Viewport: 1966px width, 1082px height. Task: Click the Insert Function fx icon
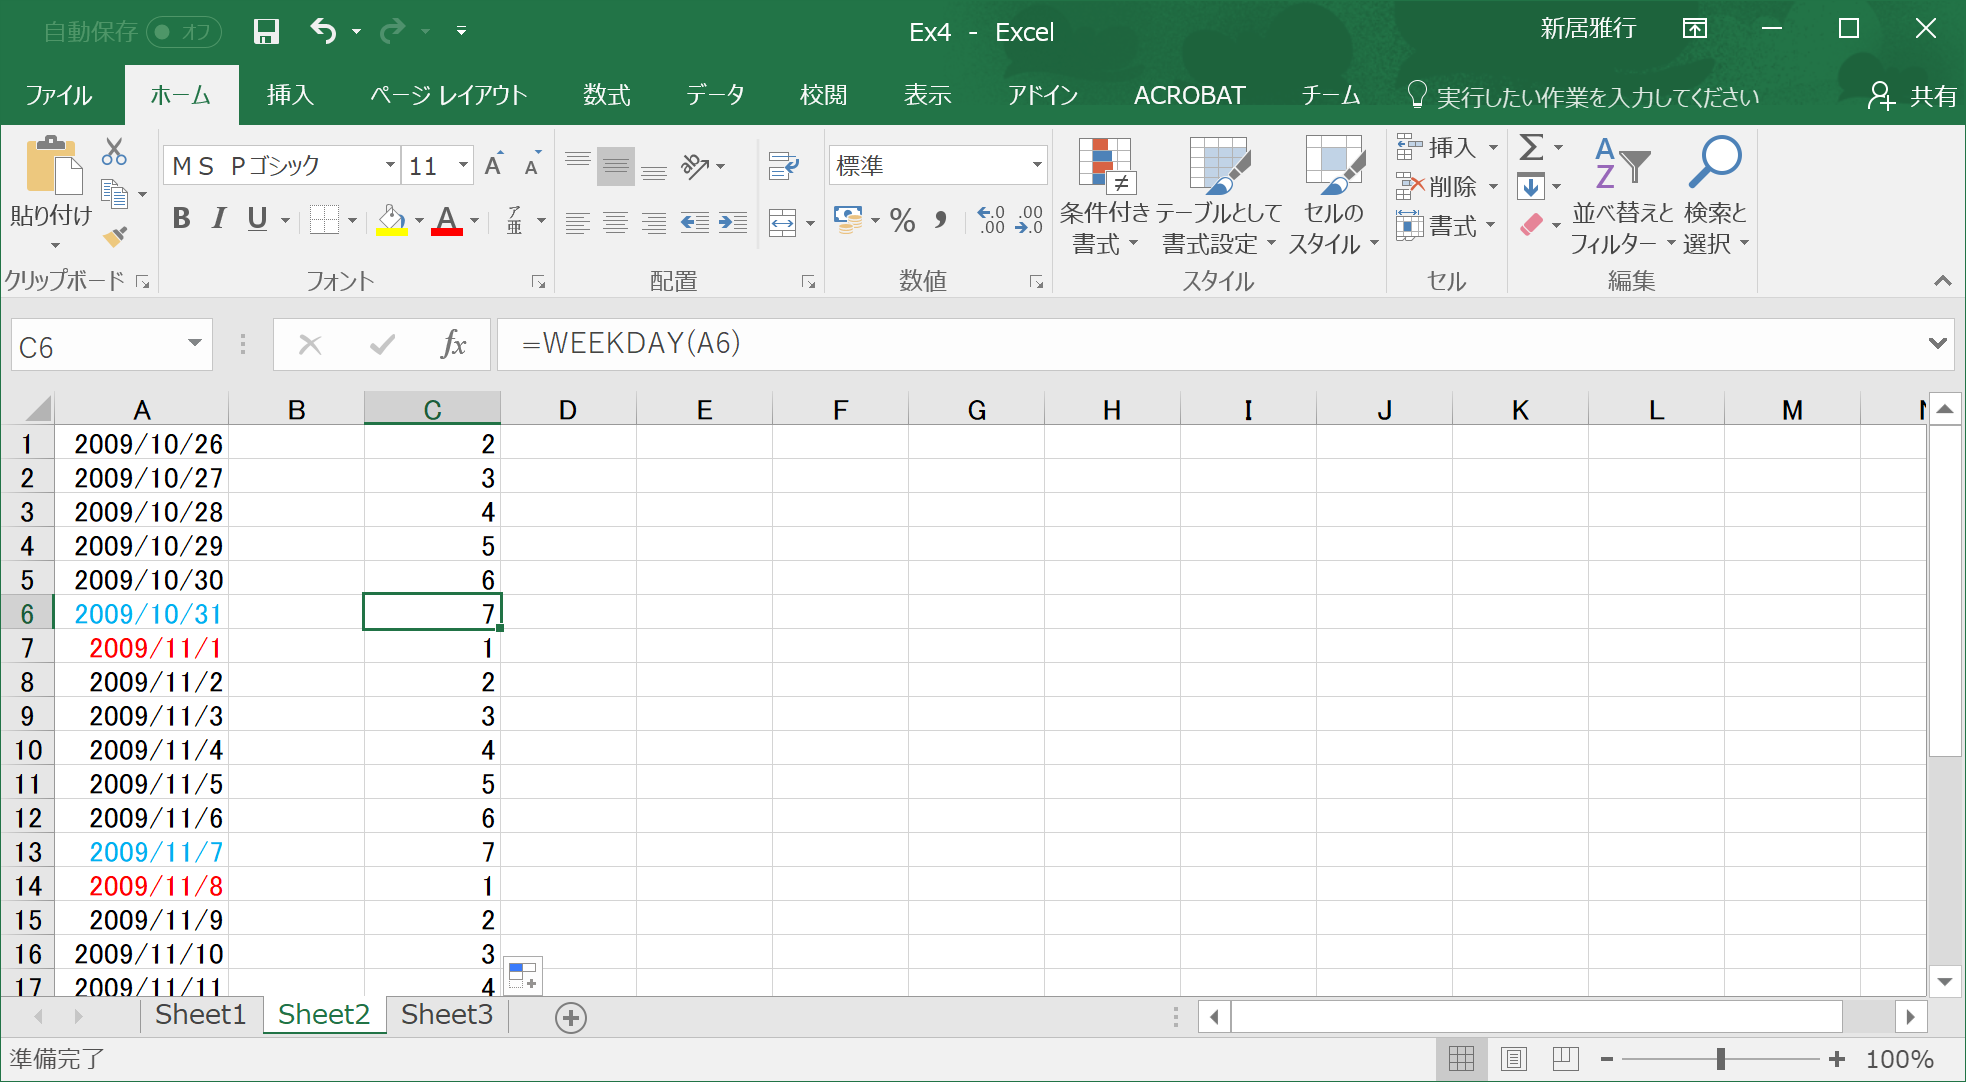(x=453, y=345)
